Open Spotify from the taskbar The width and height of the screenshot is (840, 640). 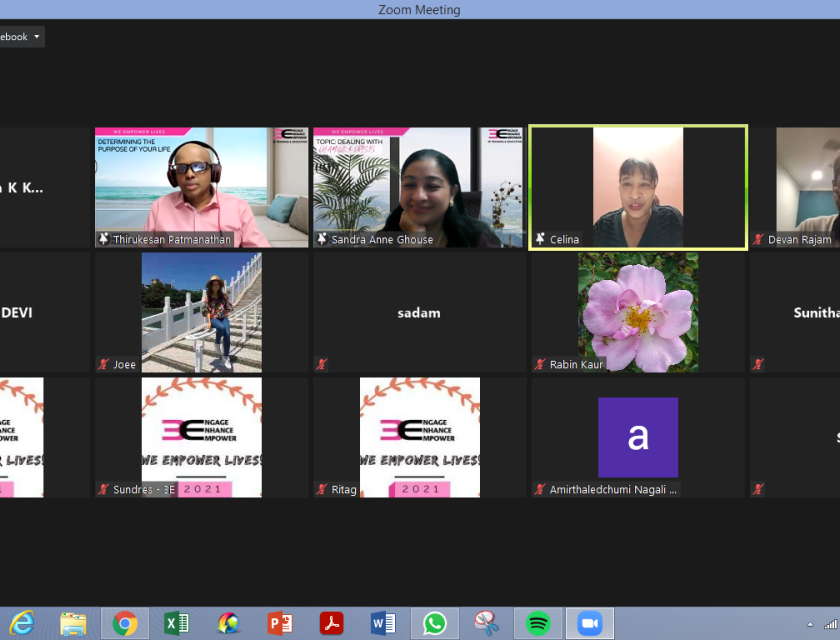click(538, 623)
